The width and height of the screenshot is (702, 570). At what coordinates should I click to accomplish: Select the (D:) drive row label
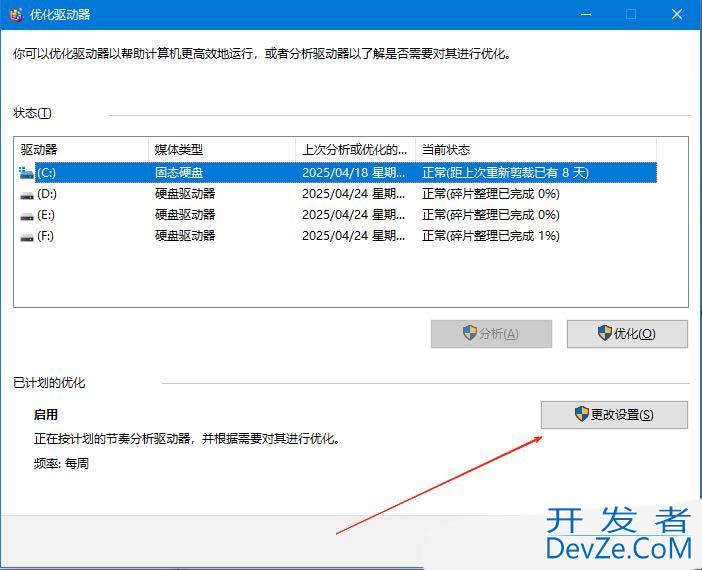pos(47,194)
